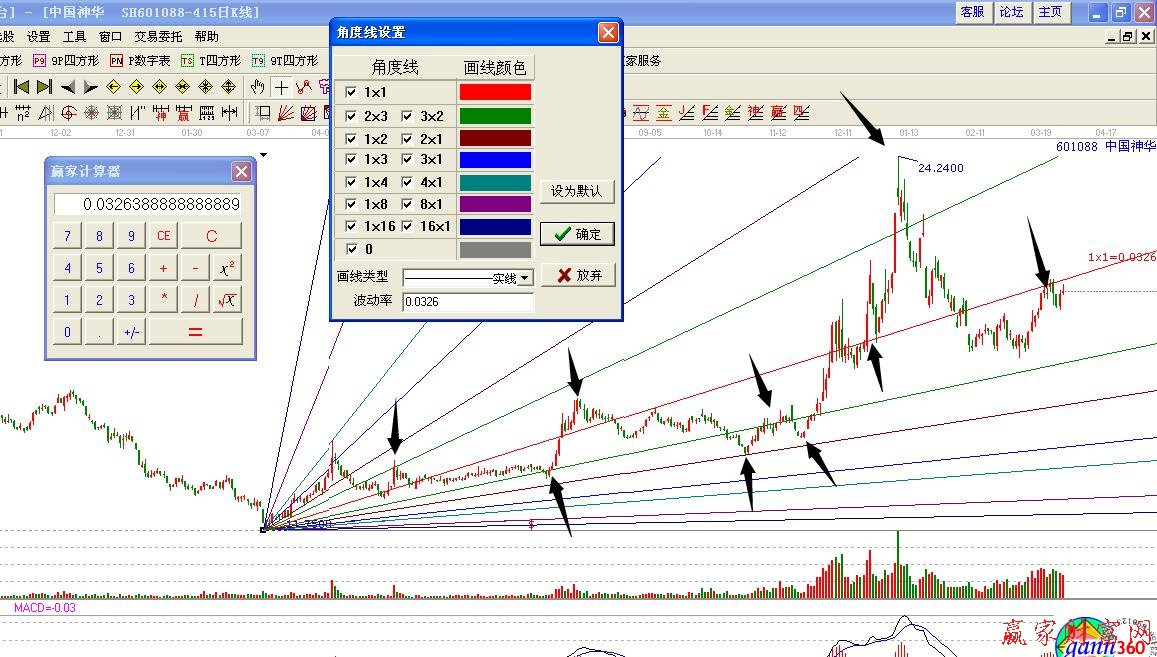Viewport: 1157px width, 657px height.
Task: Open the 交易委托 menu
Action: click(x=158, y=36)
